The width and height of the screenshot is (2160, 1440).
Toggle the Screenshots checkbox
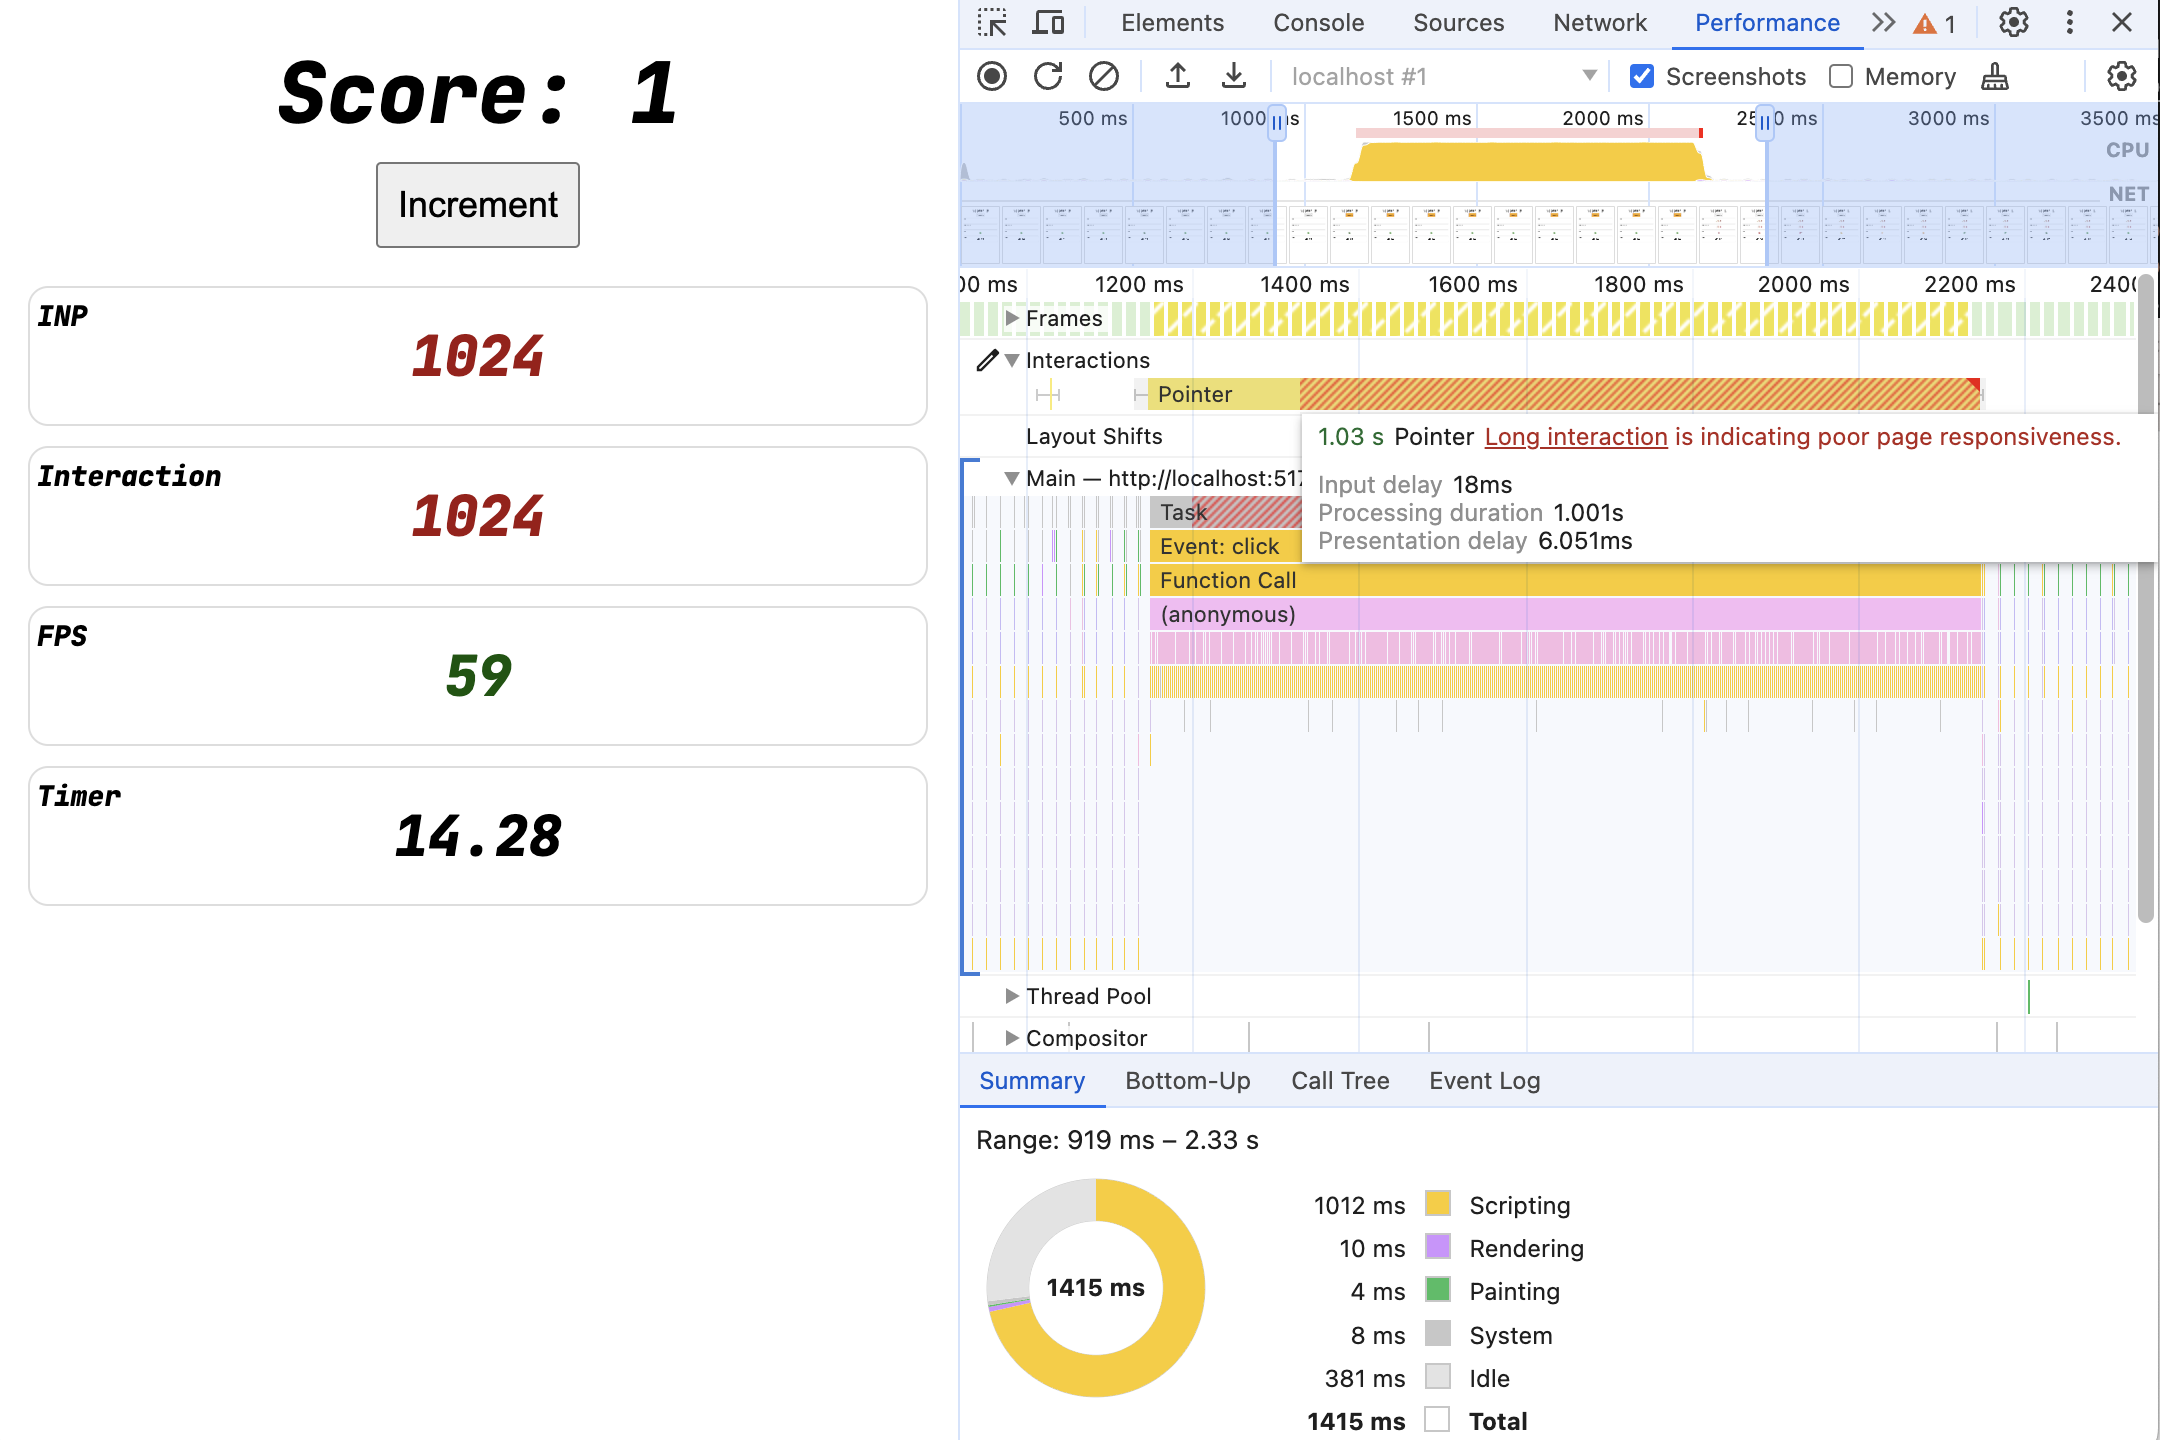(1641, 74)
